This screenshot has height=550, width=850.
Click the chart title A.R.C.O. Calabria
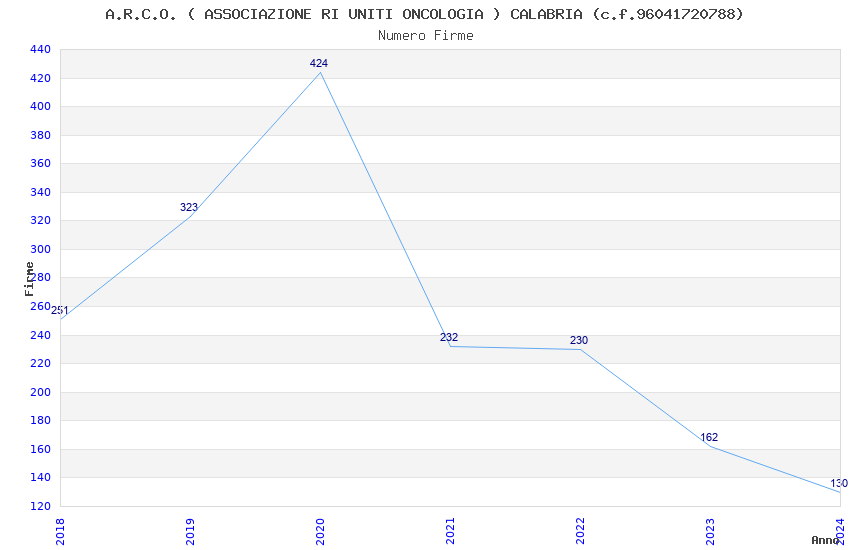click(424, 14)
